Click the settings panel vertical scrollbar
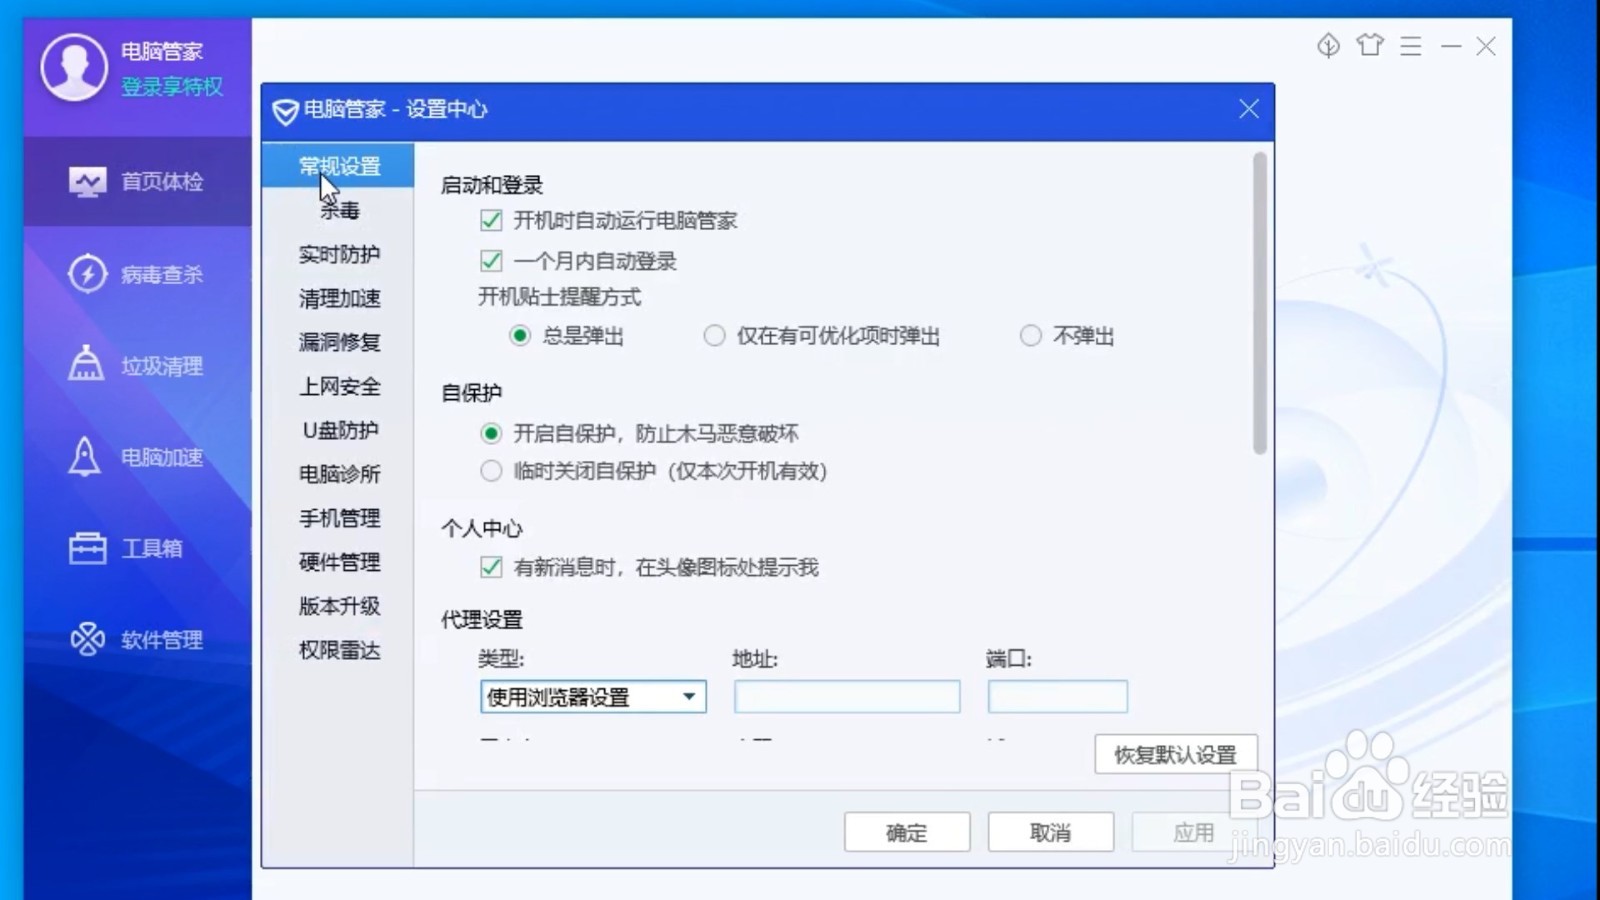The width and height of the screenshot is (1600, 900). pyautogui.click(x=1260, y=303)
